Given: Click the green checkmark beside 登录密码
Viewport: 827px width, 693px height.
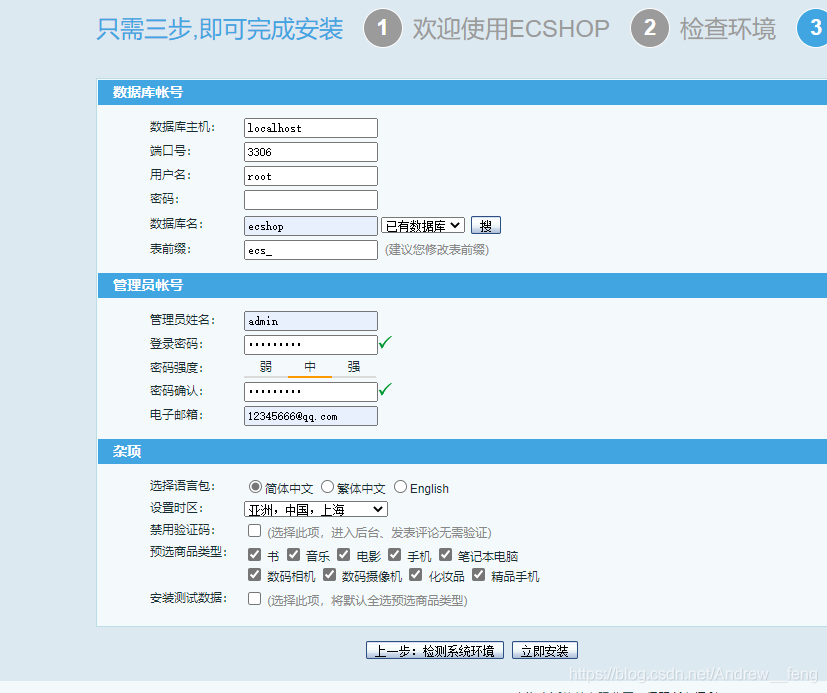Looking at the screenshot, I should (385, 343).
